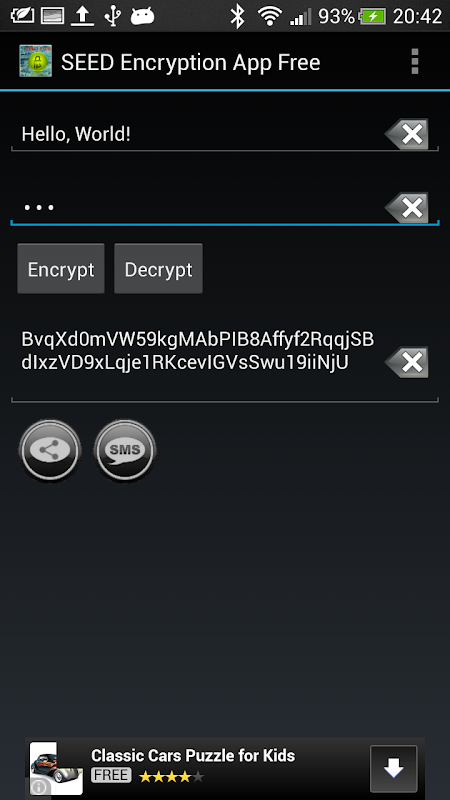This screenshot has width=450, height=800.
Task: Focus the masked password field
Action: click(x=197, y=208)
